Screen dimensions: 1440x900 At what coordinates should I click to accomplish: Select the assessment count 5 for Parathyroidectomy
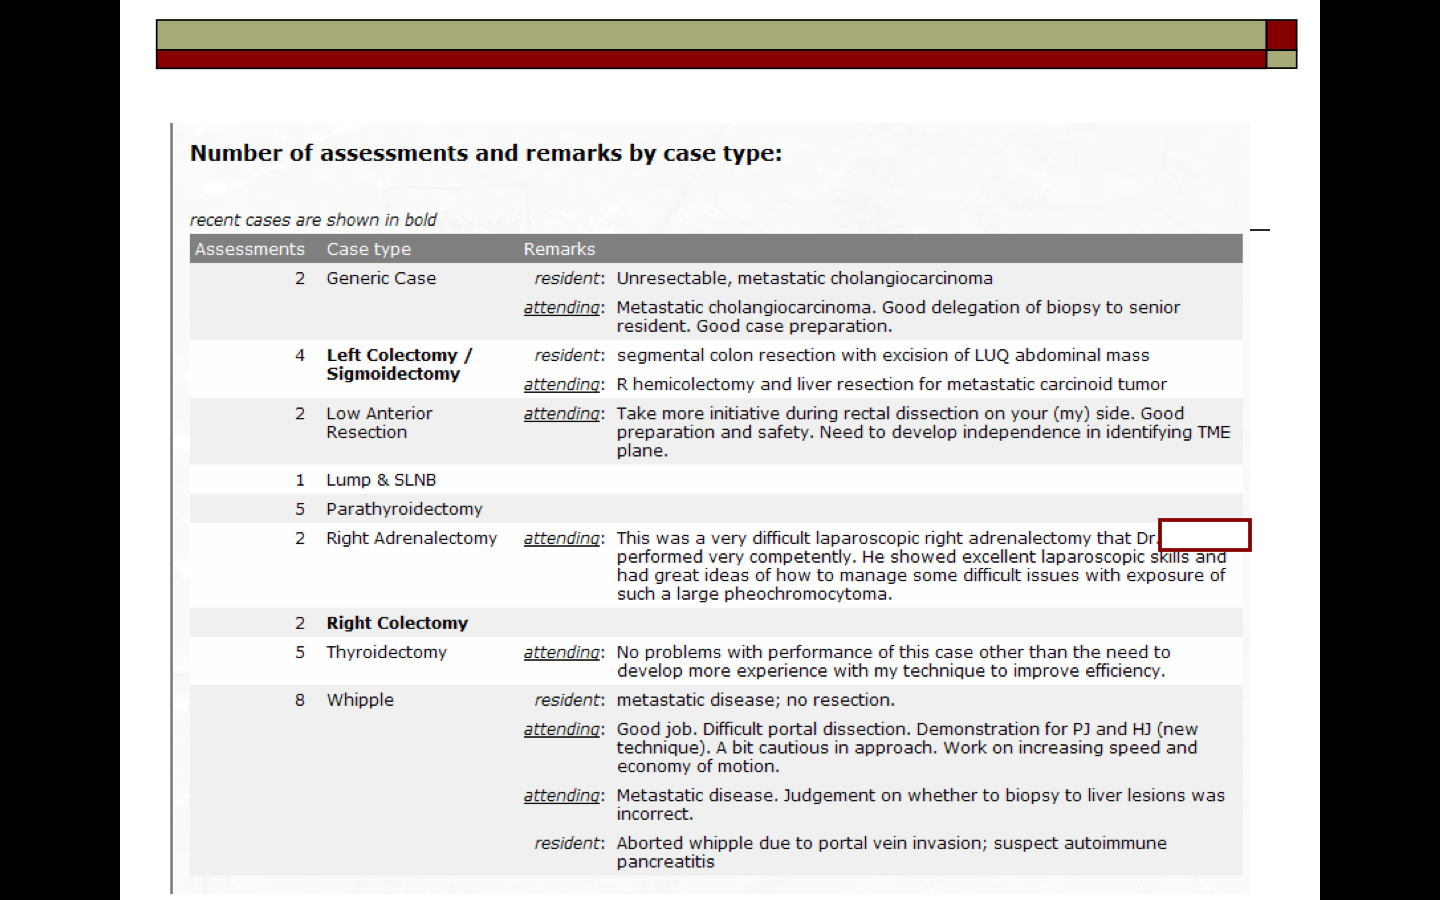pos(300,509)
